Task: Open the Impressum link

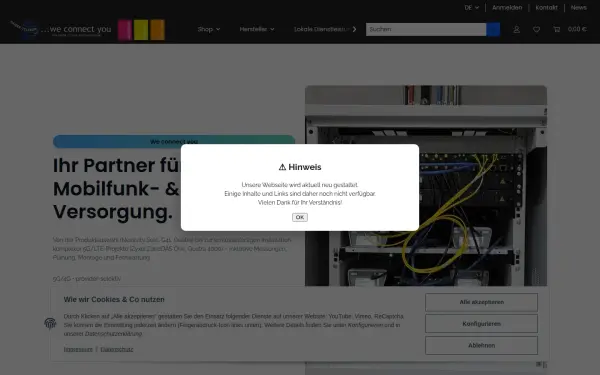Action: click(x=78, y=349)
